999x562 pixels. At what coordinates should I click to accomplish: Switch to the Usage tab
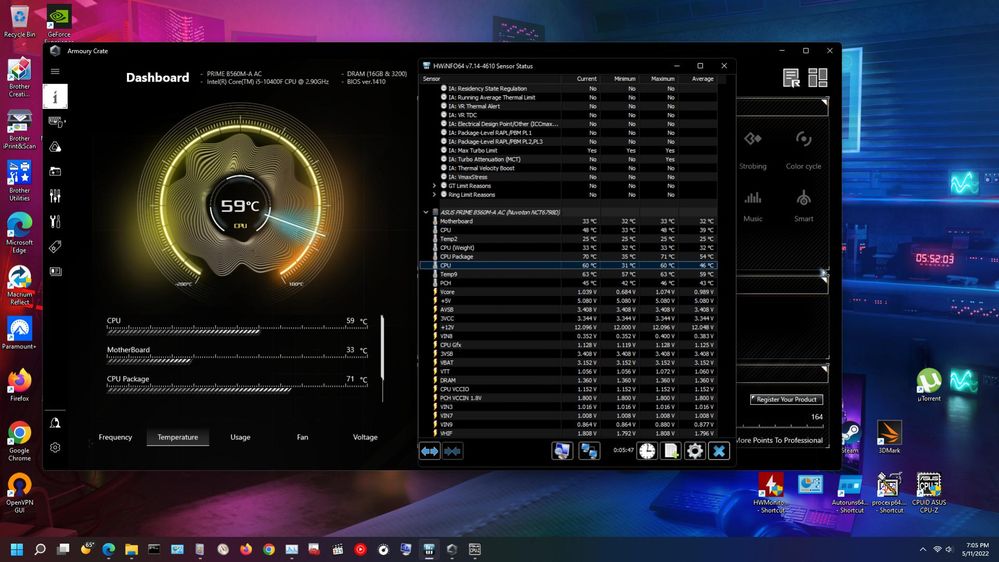tap(240, 437)
